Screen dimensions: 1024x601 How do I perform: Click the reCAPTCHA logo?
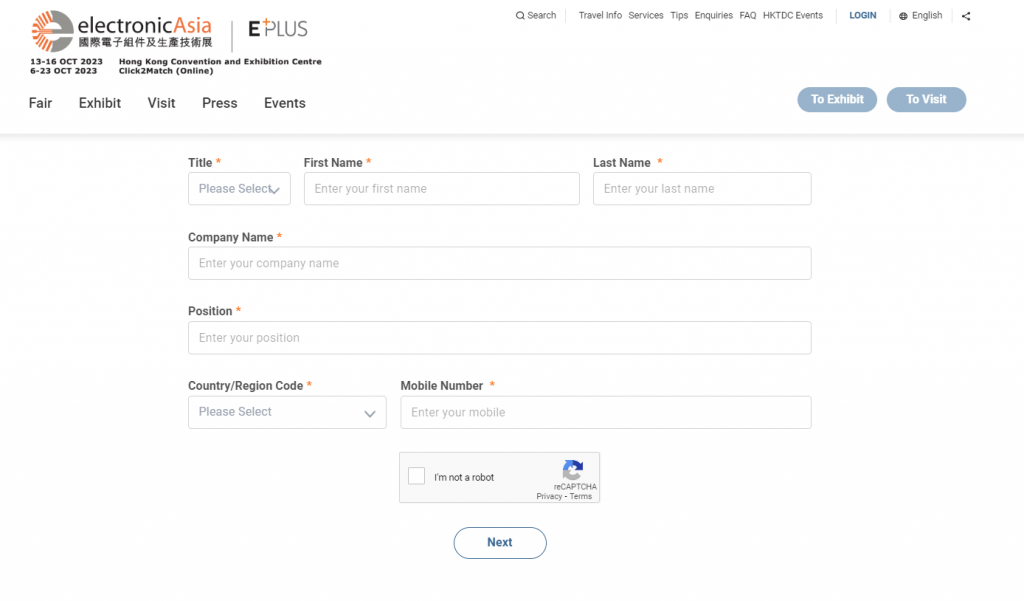(x=573, y=470)
